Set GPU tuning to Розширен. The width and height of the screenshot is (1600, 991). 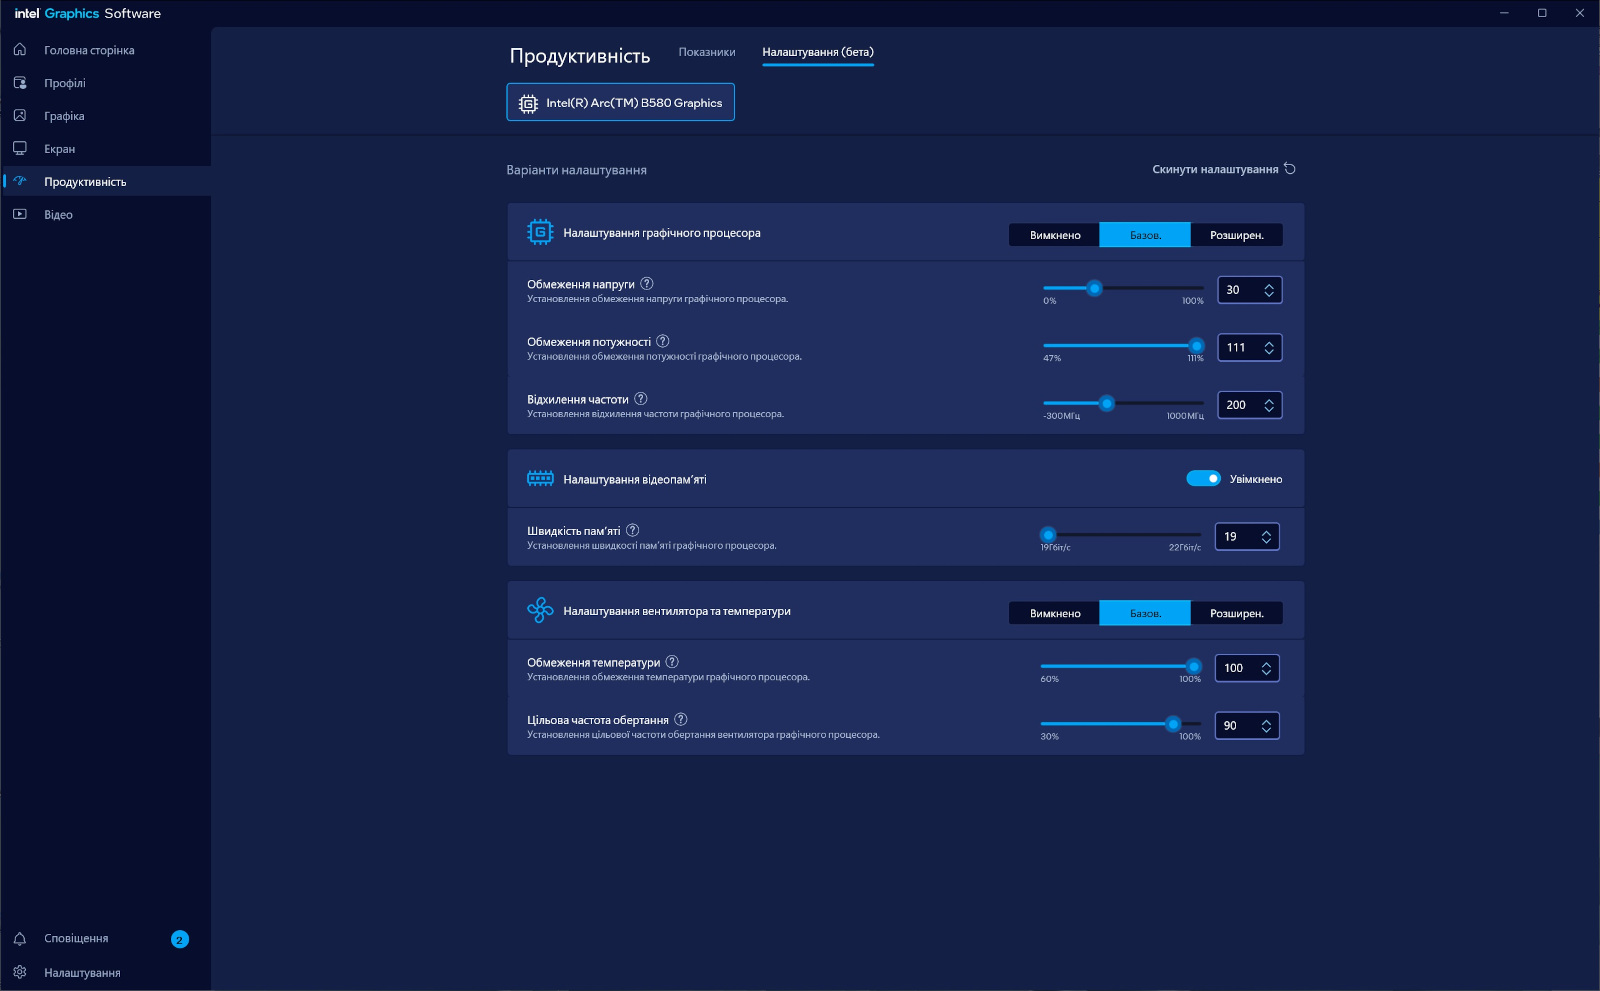[1237, 235]
